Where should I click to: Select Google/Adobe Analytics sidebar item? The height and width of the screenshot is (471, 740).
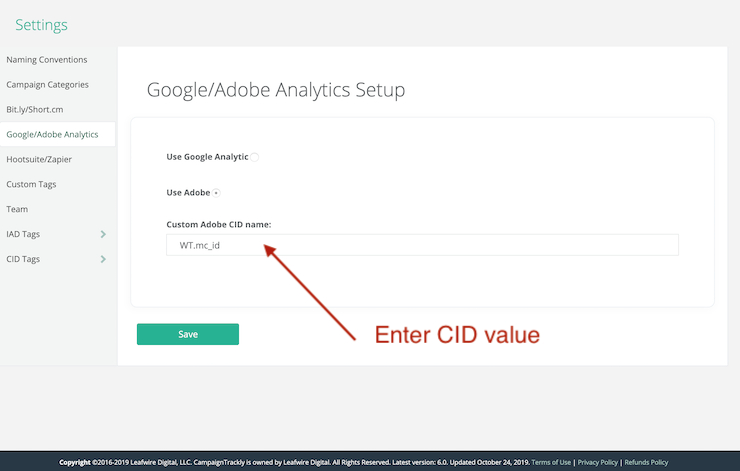point(52,134)
